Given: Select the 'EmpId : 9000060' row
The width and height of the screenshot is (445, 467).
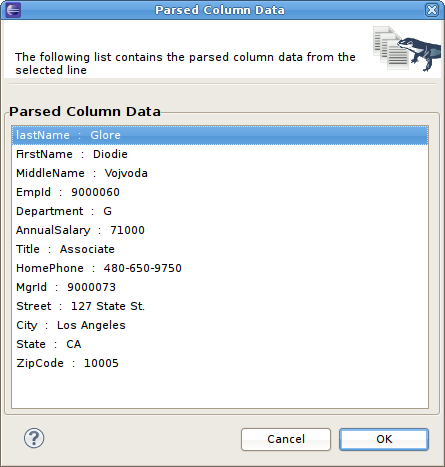Looking at the screenshot, I should pos(220,192).
